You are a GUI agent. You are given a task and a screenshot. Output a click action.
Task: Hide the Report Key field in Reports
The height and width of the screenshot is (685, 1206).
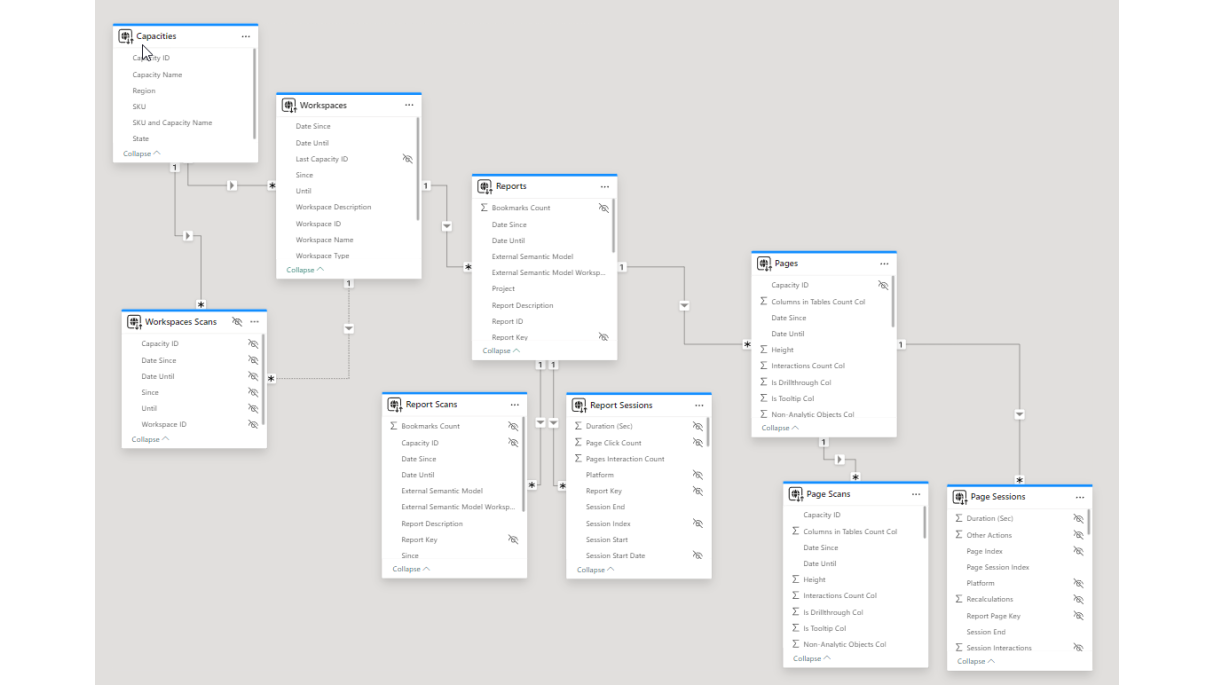click(603, 337)
